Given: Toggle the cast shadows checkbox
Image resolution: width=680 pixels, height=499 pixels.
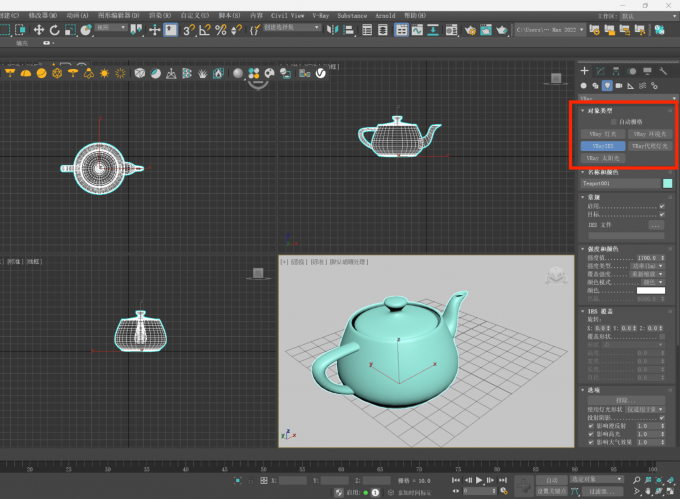Looking at the screenshot, I should click(662, 418).
